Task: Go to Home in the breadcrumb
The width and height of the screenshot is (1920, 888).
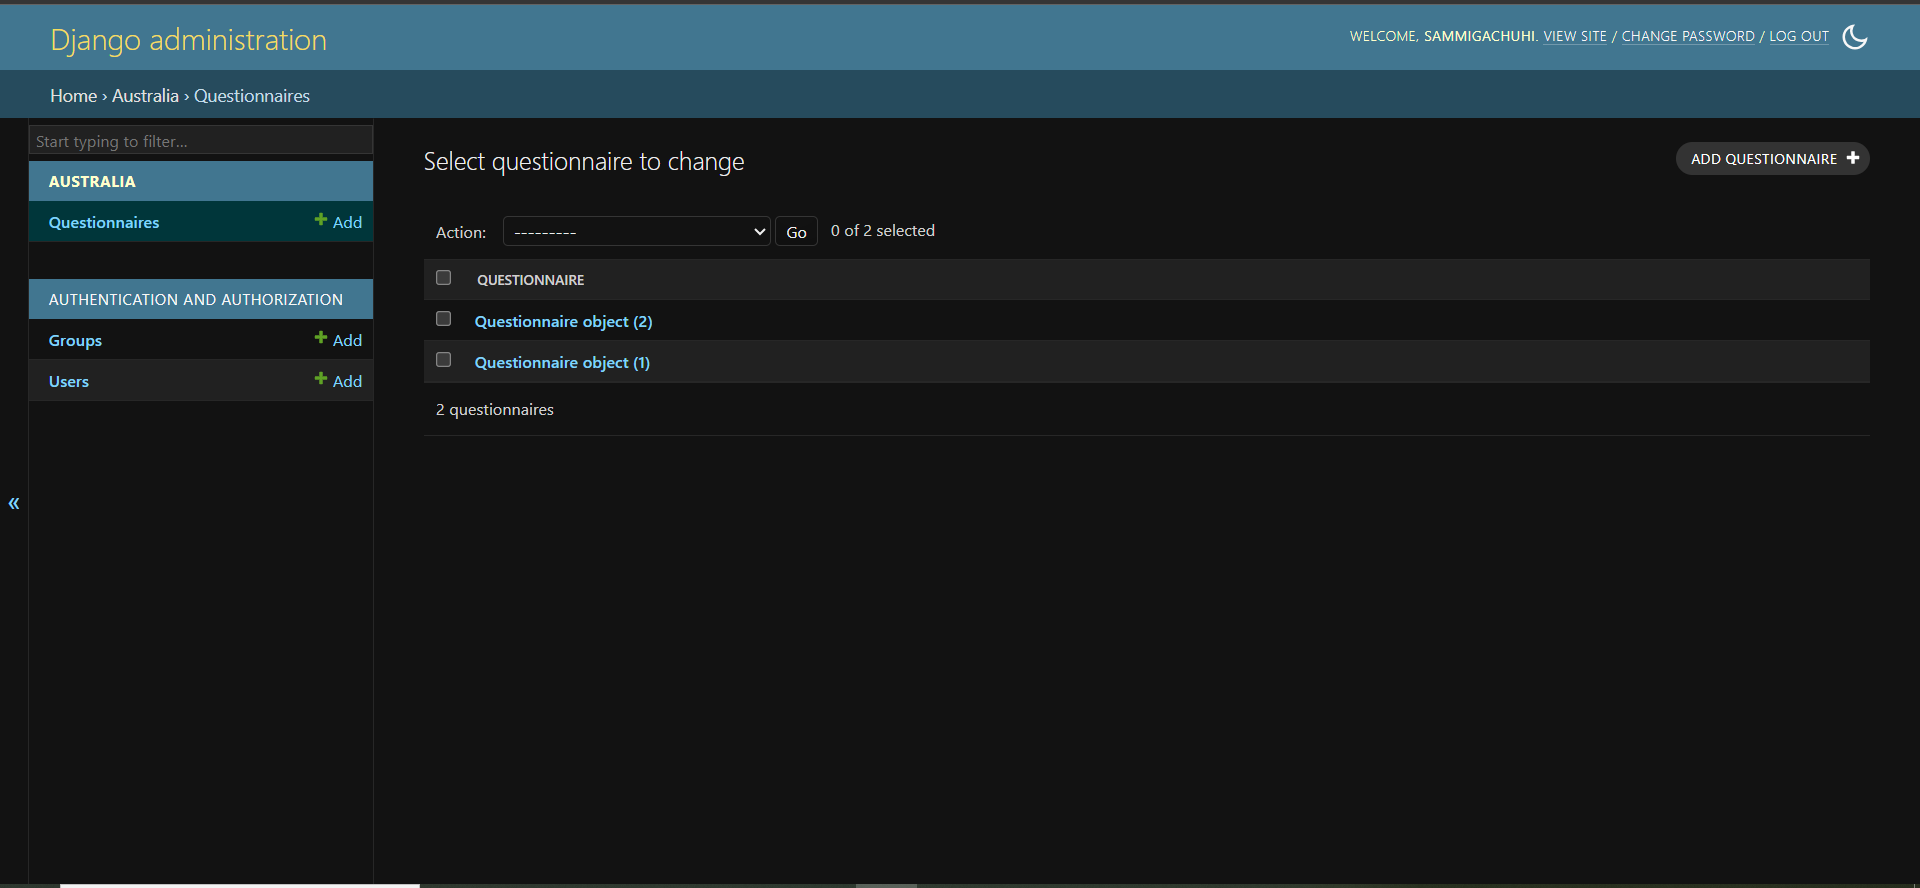Action: (73, 96)
